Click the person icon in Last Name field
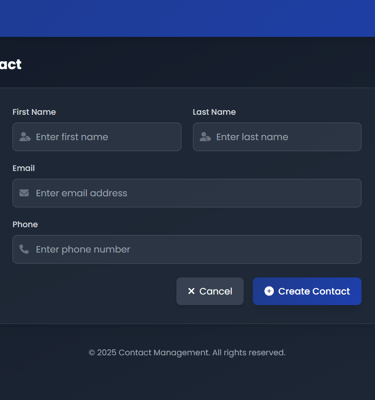This screenshot has height=400, width=375. pyautogui.click(x=205, y=137)
